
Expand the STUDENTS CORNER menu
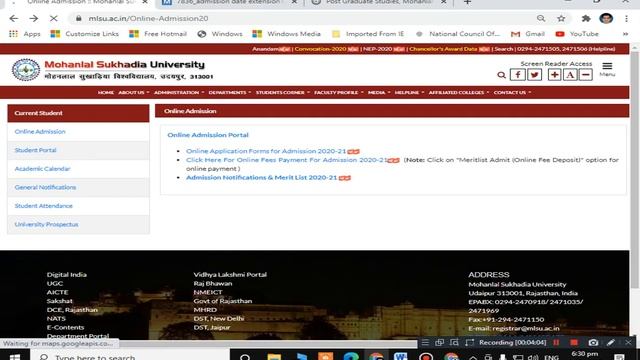(x=282, y=93)
